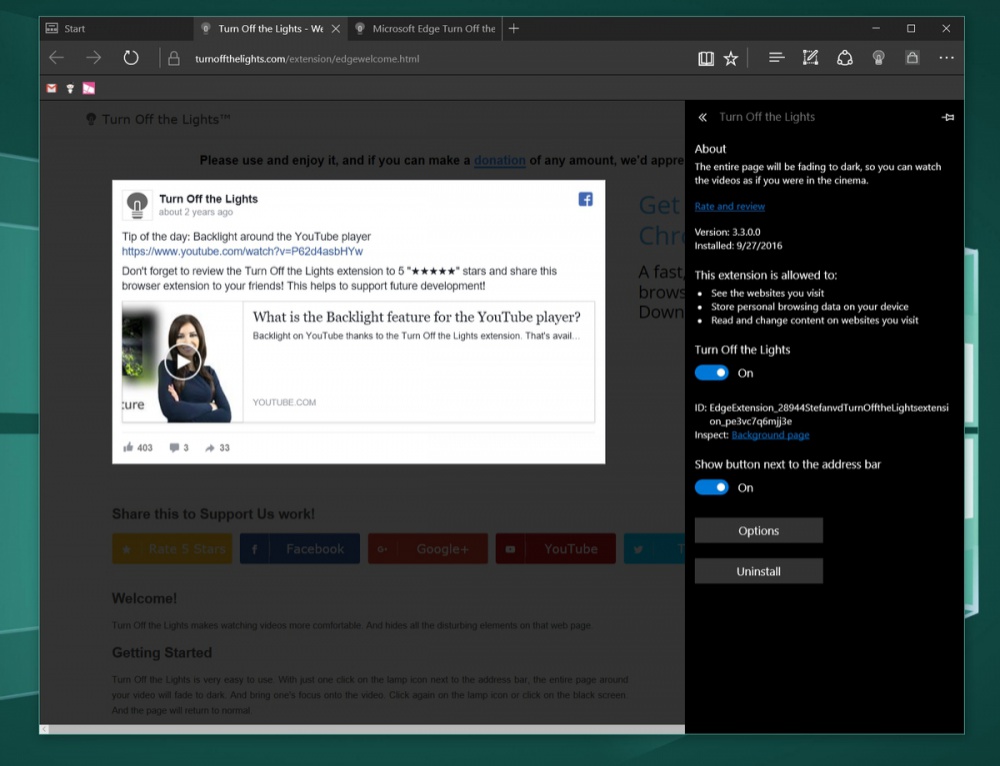
Task: Follow the donation link
Action: click(499, 161)
